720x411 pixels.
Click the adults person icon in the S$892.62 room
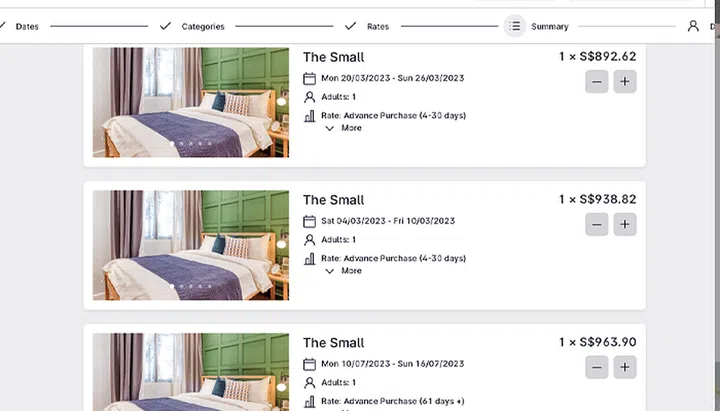coord(309,97)
